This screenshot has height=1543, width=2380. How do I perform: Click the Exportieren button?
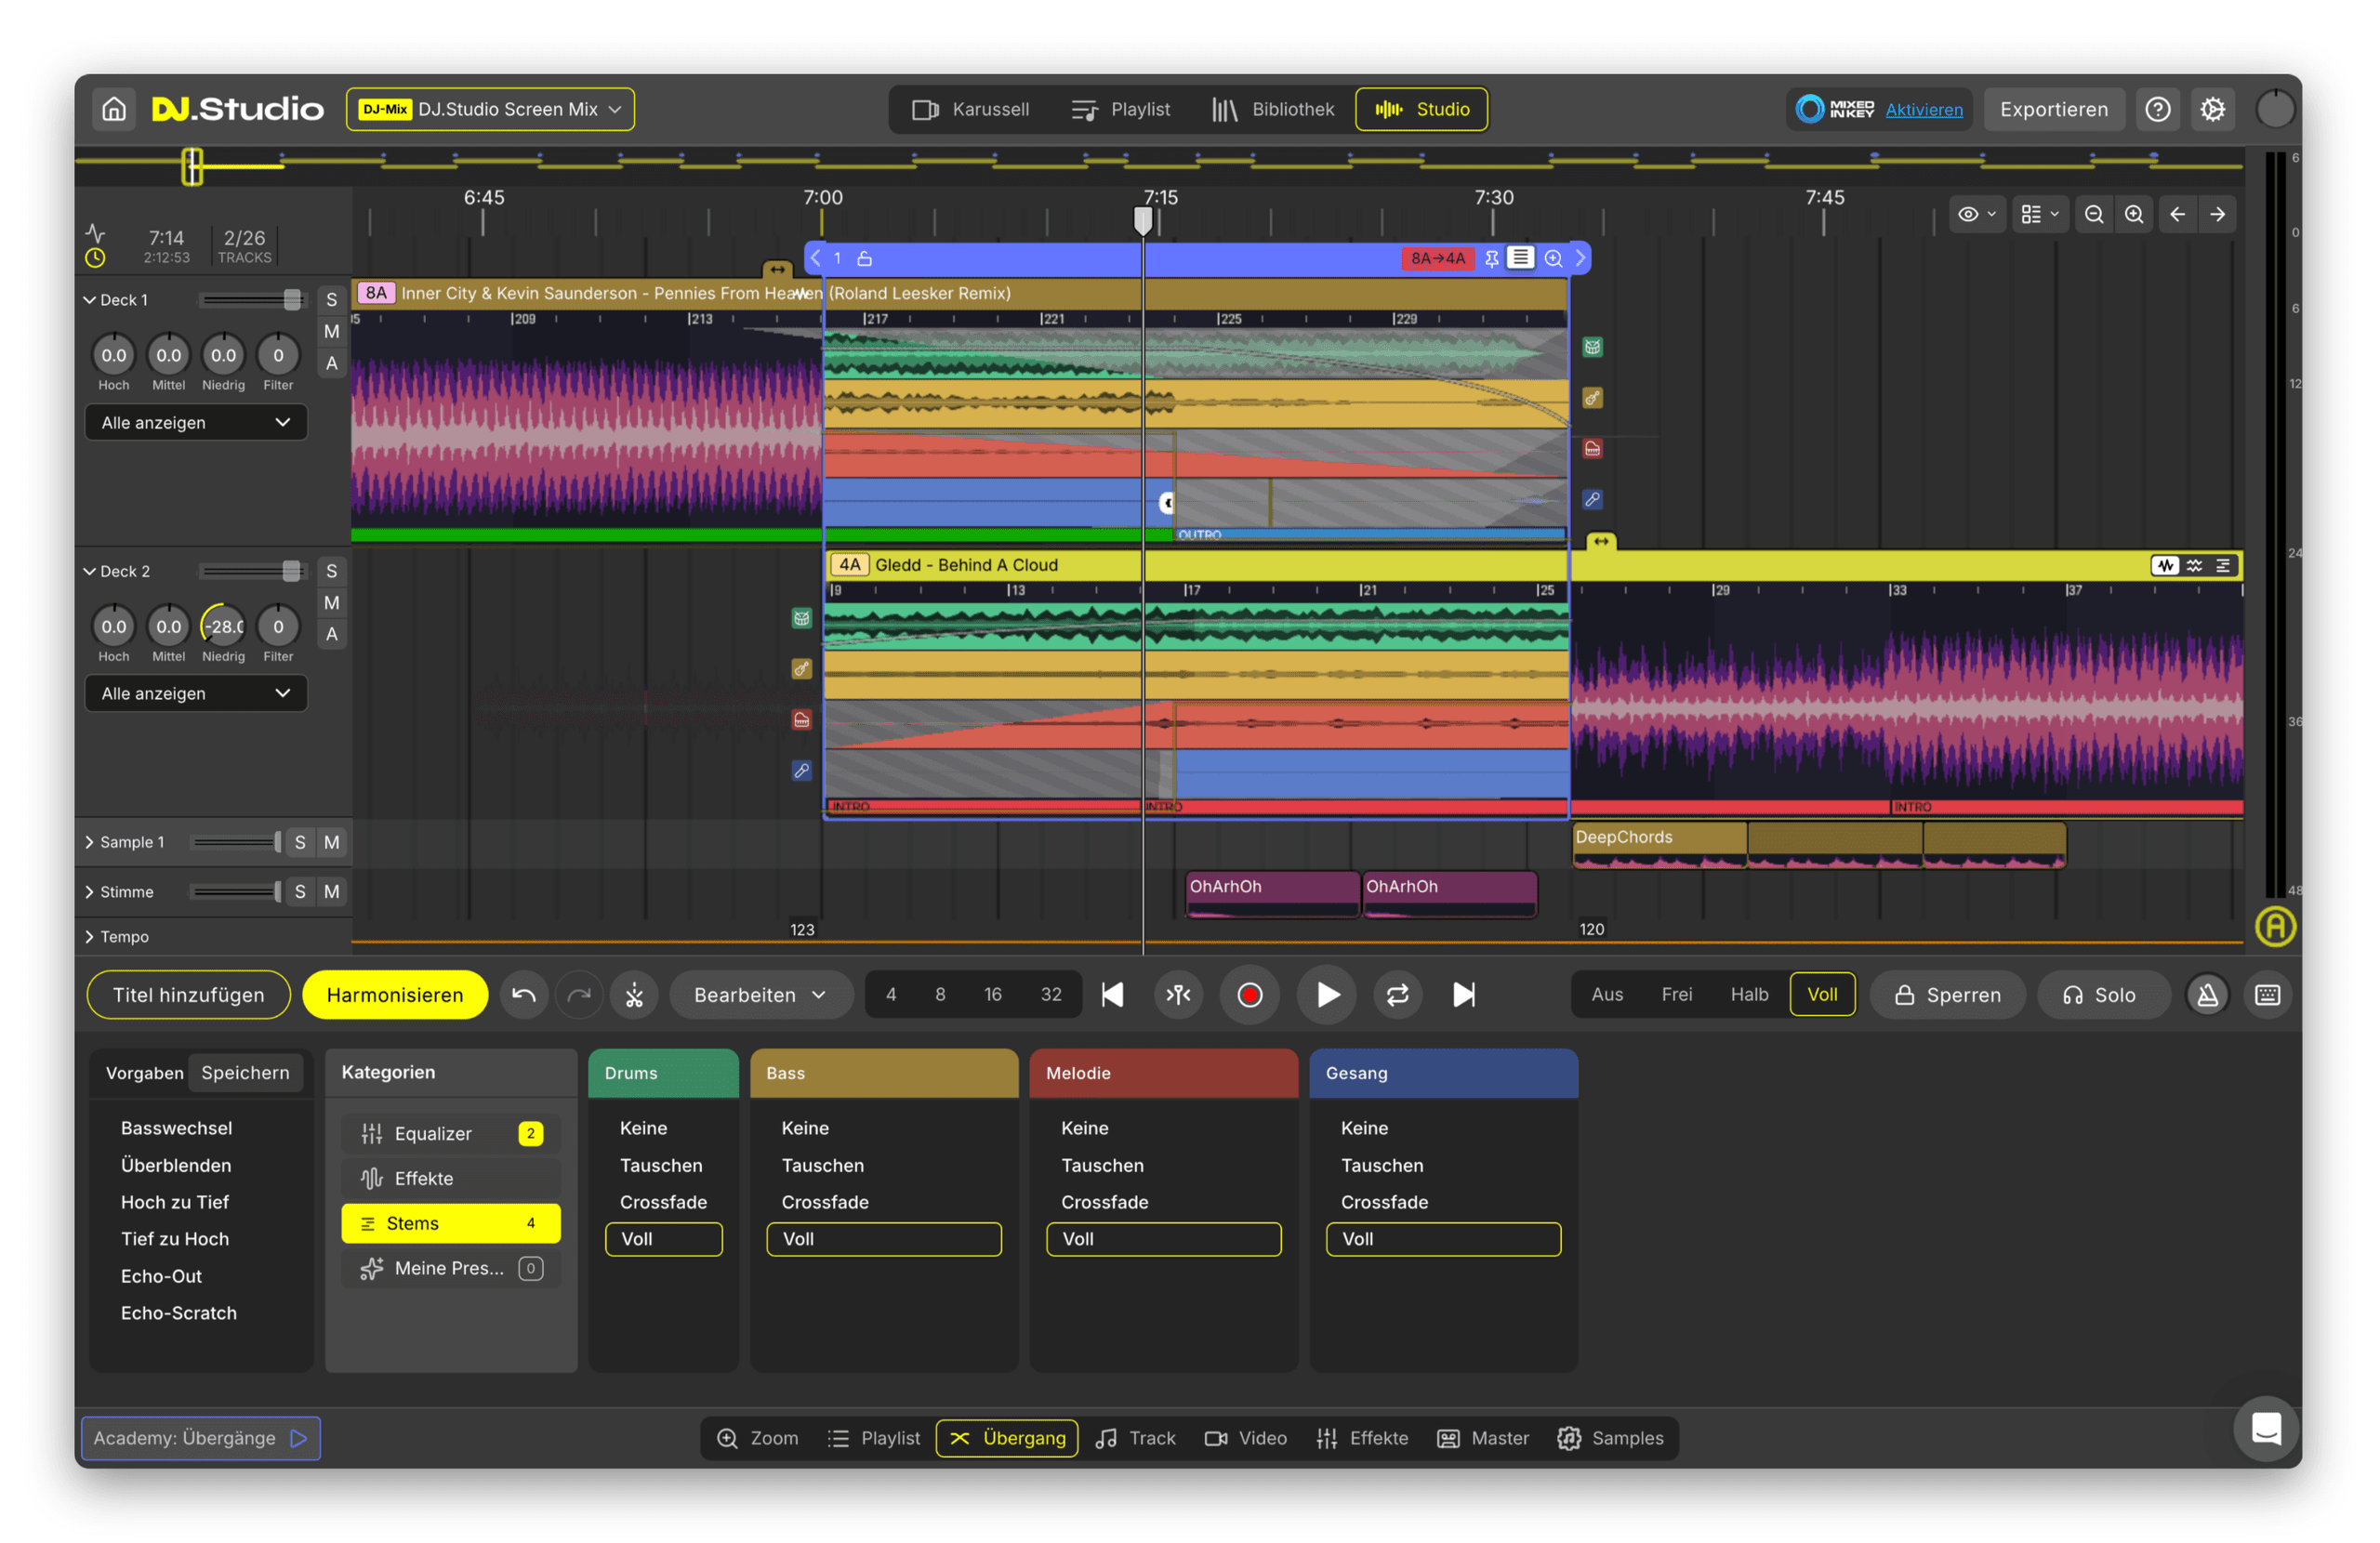click(x=2053, y=109)
